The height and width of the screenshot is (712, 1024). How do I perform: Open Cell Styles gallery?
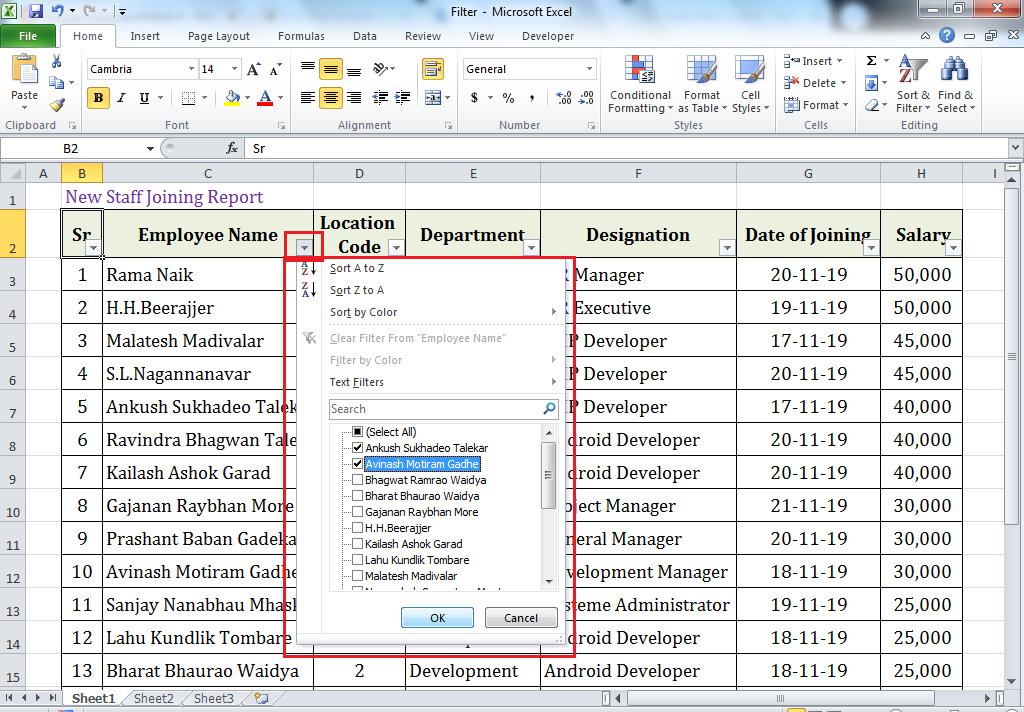click(750, 85)
